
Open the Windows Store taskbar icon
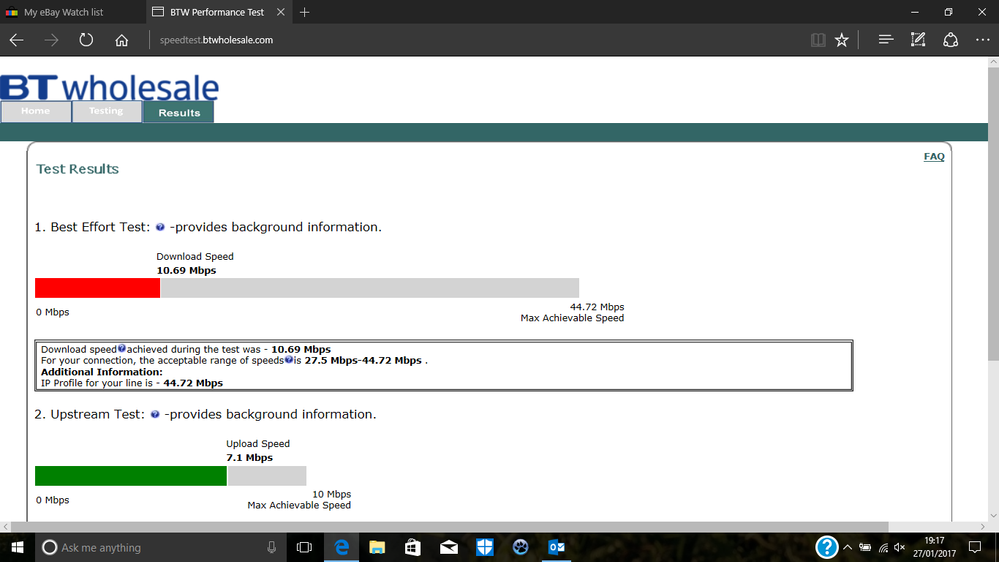[x=413, y=547]
